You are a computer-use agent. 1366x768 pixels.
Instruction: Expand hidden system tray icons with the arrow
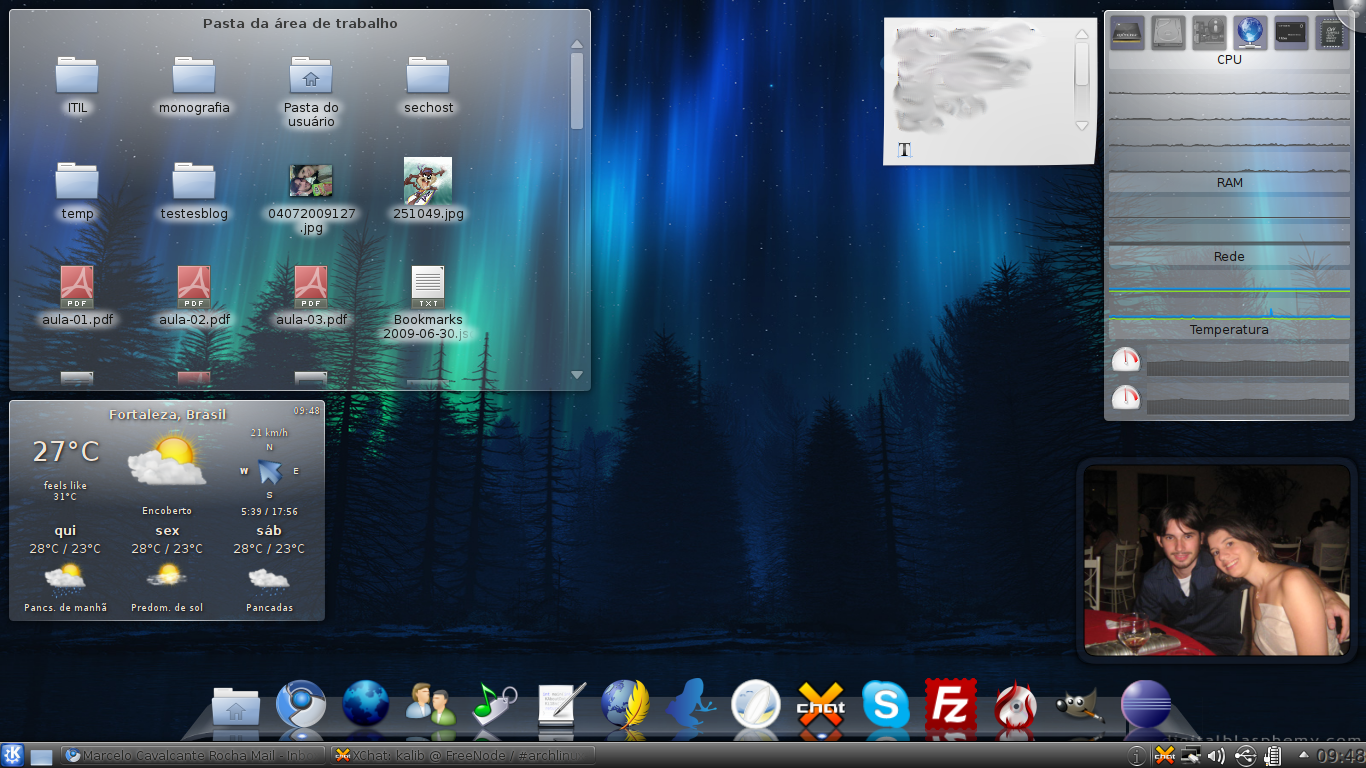click(1302, 756)
